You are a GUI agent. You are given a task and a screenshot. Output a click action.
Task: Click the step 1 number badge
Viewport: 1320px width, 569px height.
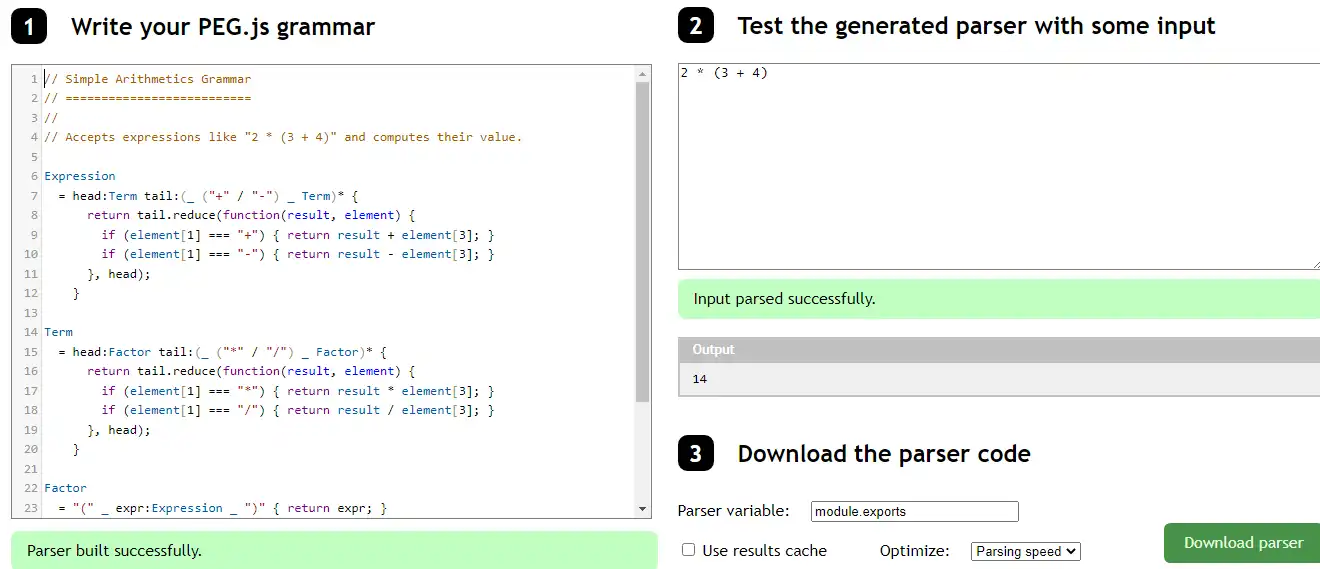[29, 27]
